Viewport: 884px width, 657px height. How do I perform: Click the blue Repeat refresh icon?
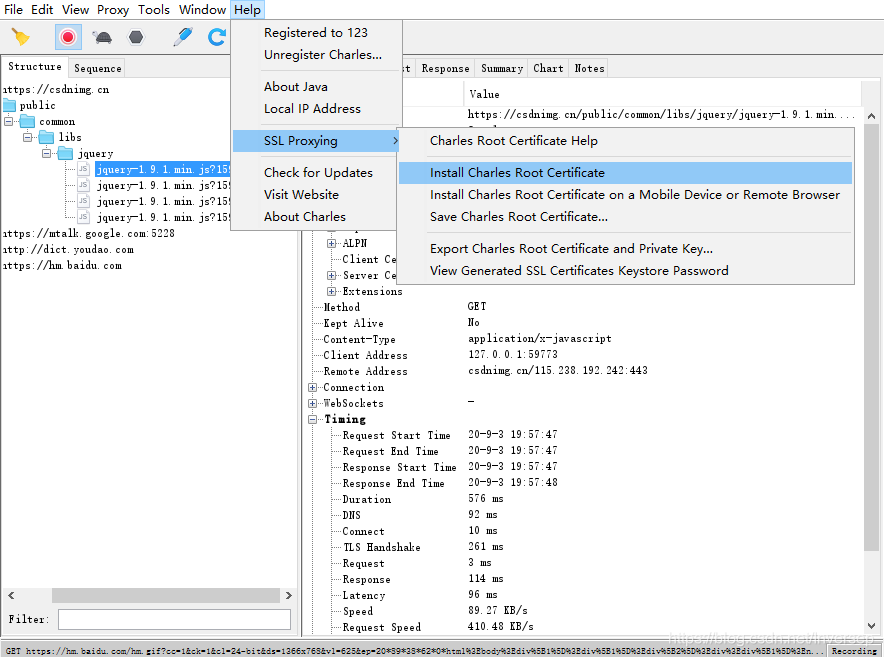(217, 37)
